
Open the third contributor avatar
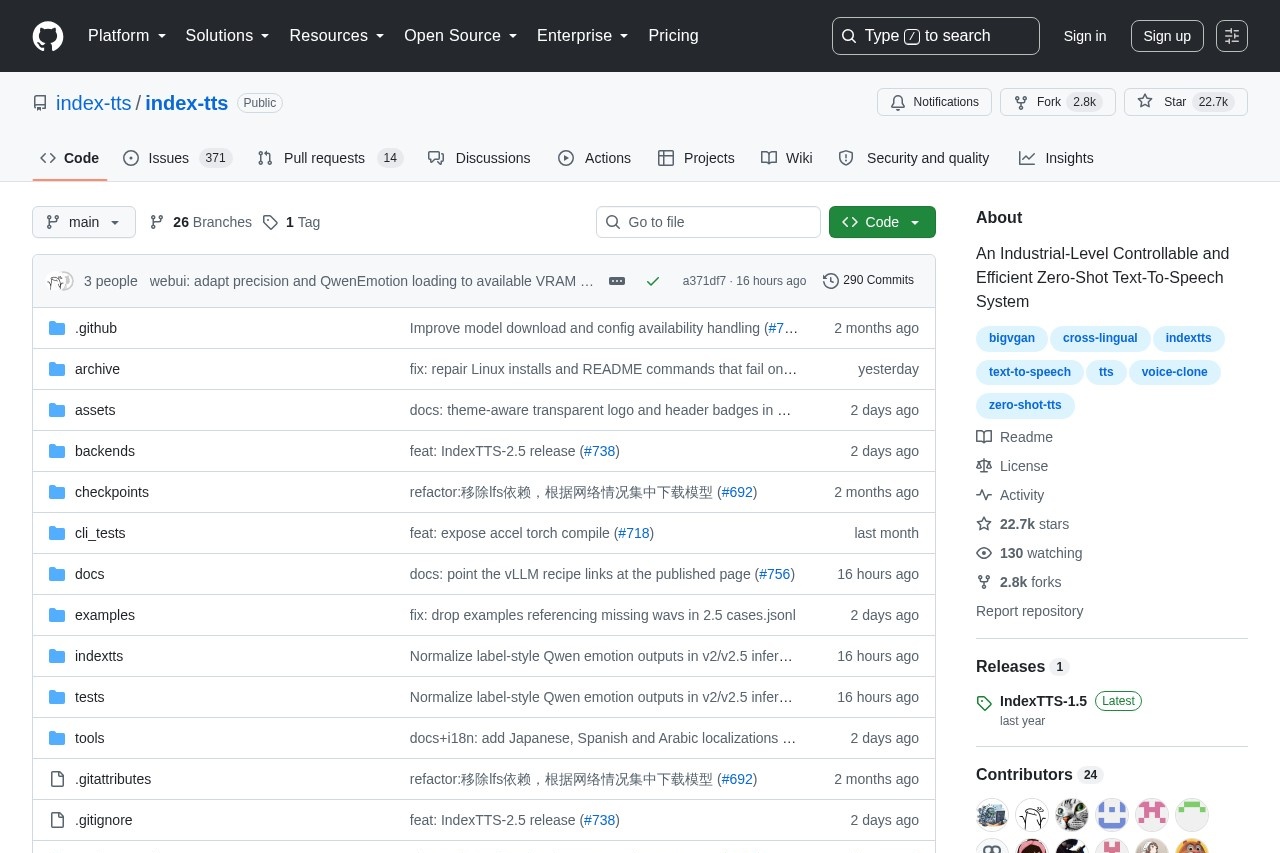[1072, 815]
